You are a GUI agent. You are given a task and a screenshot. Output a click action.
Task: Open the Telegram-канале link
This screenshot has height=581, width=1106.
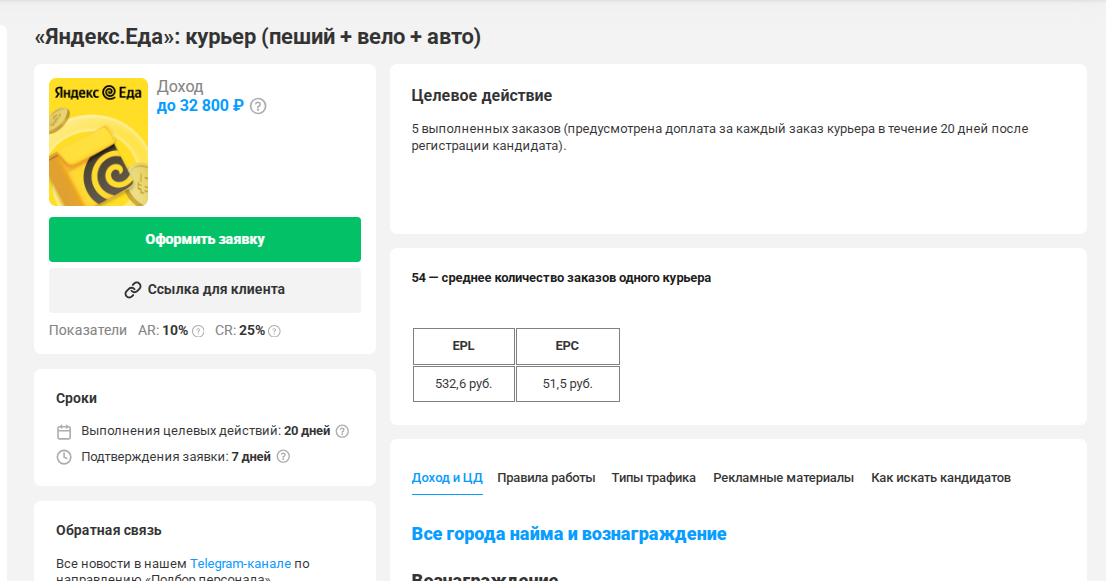tap(240, 563)
